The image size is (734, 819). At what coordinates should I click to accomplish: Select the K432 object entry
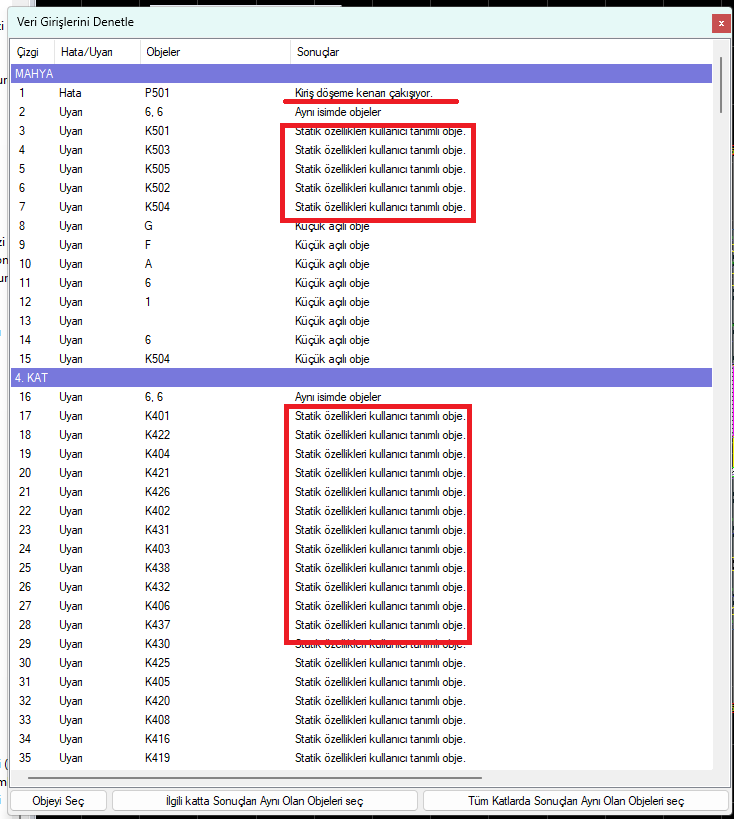tap(157, 587)
